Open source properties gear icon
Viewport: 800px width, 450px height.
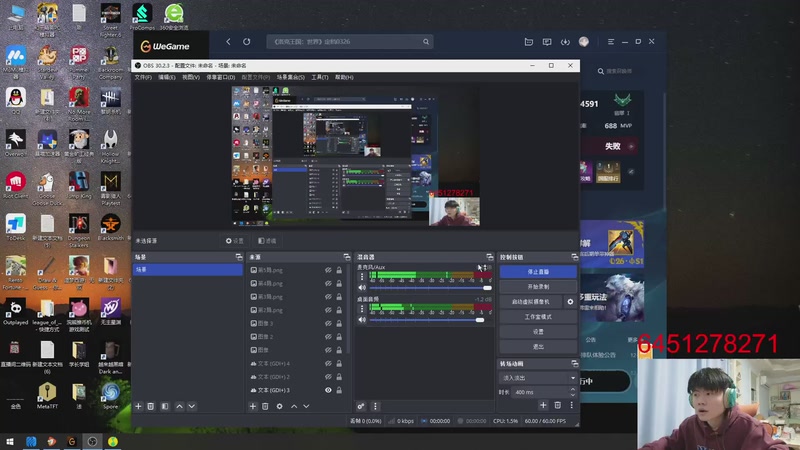pyautogui.click(x=280, y=406)
